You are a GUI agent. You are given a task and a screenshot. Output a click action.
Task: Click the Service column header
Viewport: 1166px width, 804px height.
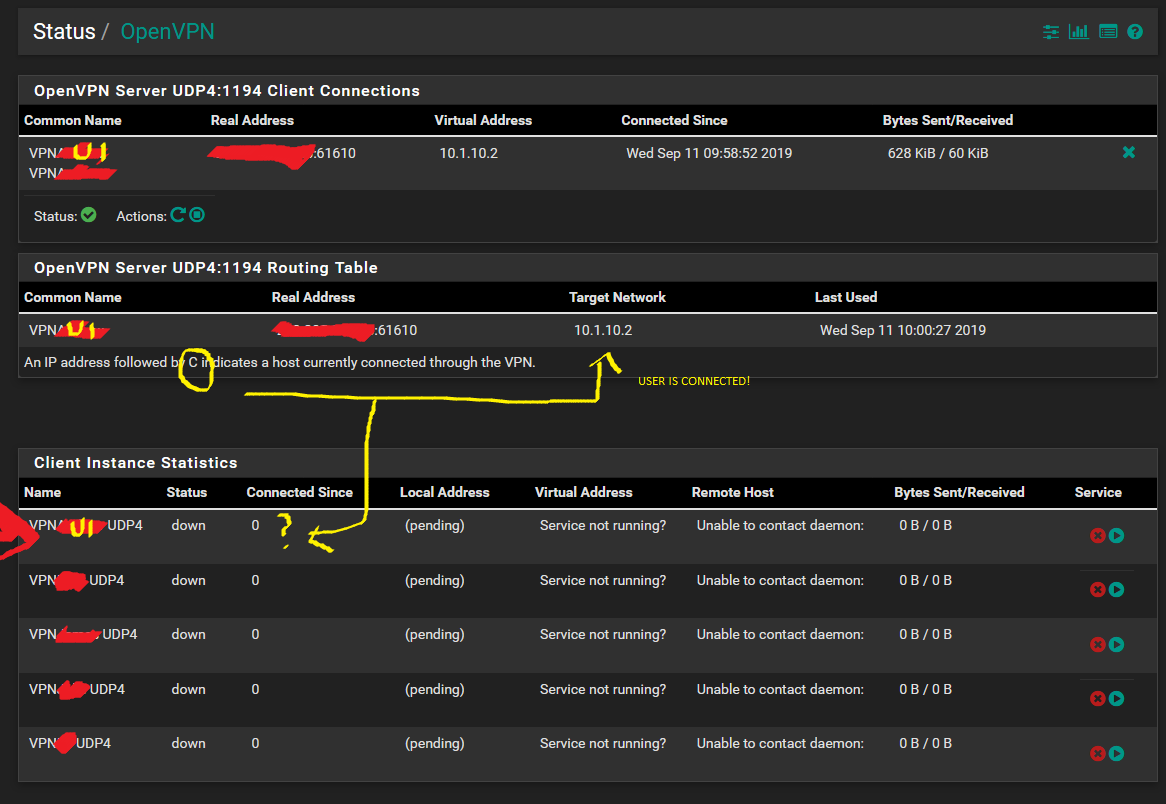click(1098, 492)
